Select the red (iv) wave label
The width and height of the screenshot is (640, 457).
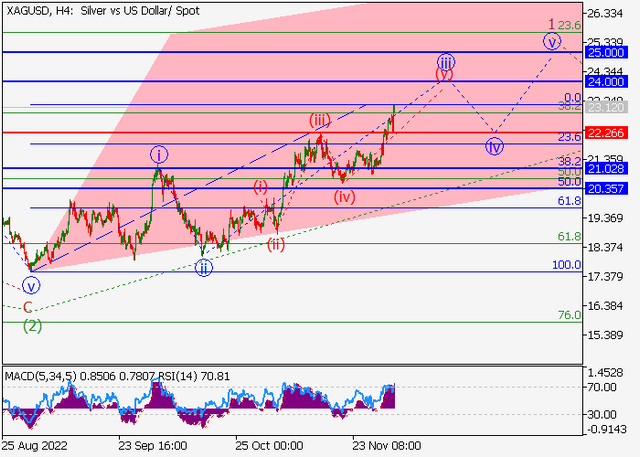coord(344,197)
